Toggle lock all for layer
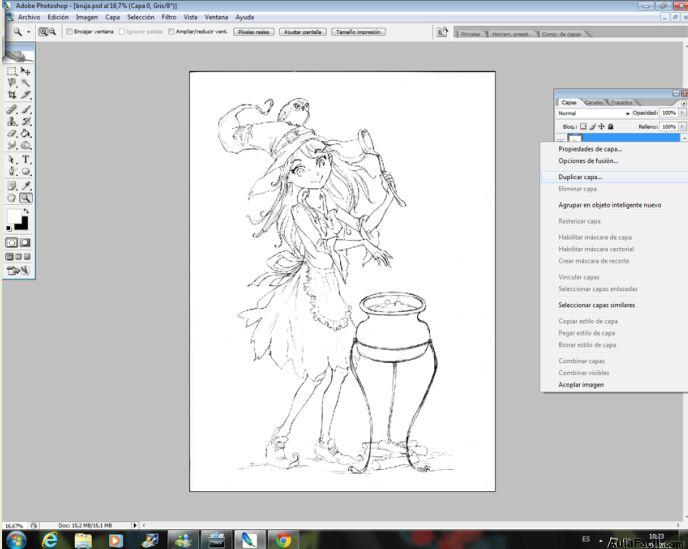Image resolution: width=688 pixels, height=549 pixels. coord(610,126)
